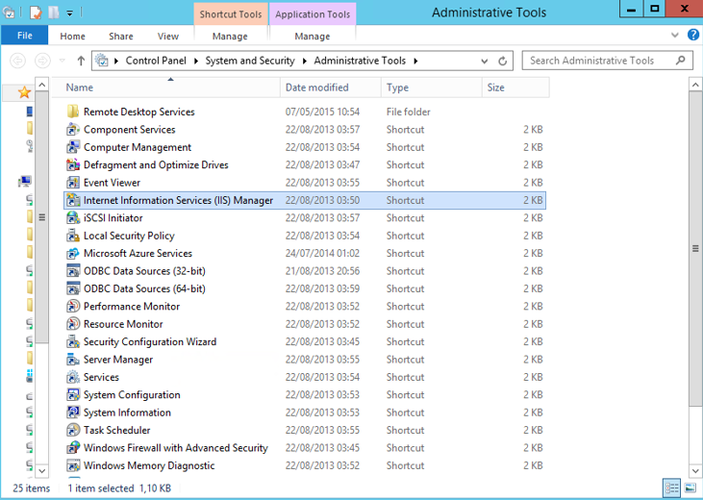Select the Windows Memory Diagnostic icon
The height and width of the screenshot is (500, 703).
[x=73, y=465]
